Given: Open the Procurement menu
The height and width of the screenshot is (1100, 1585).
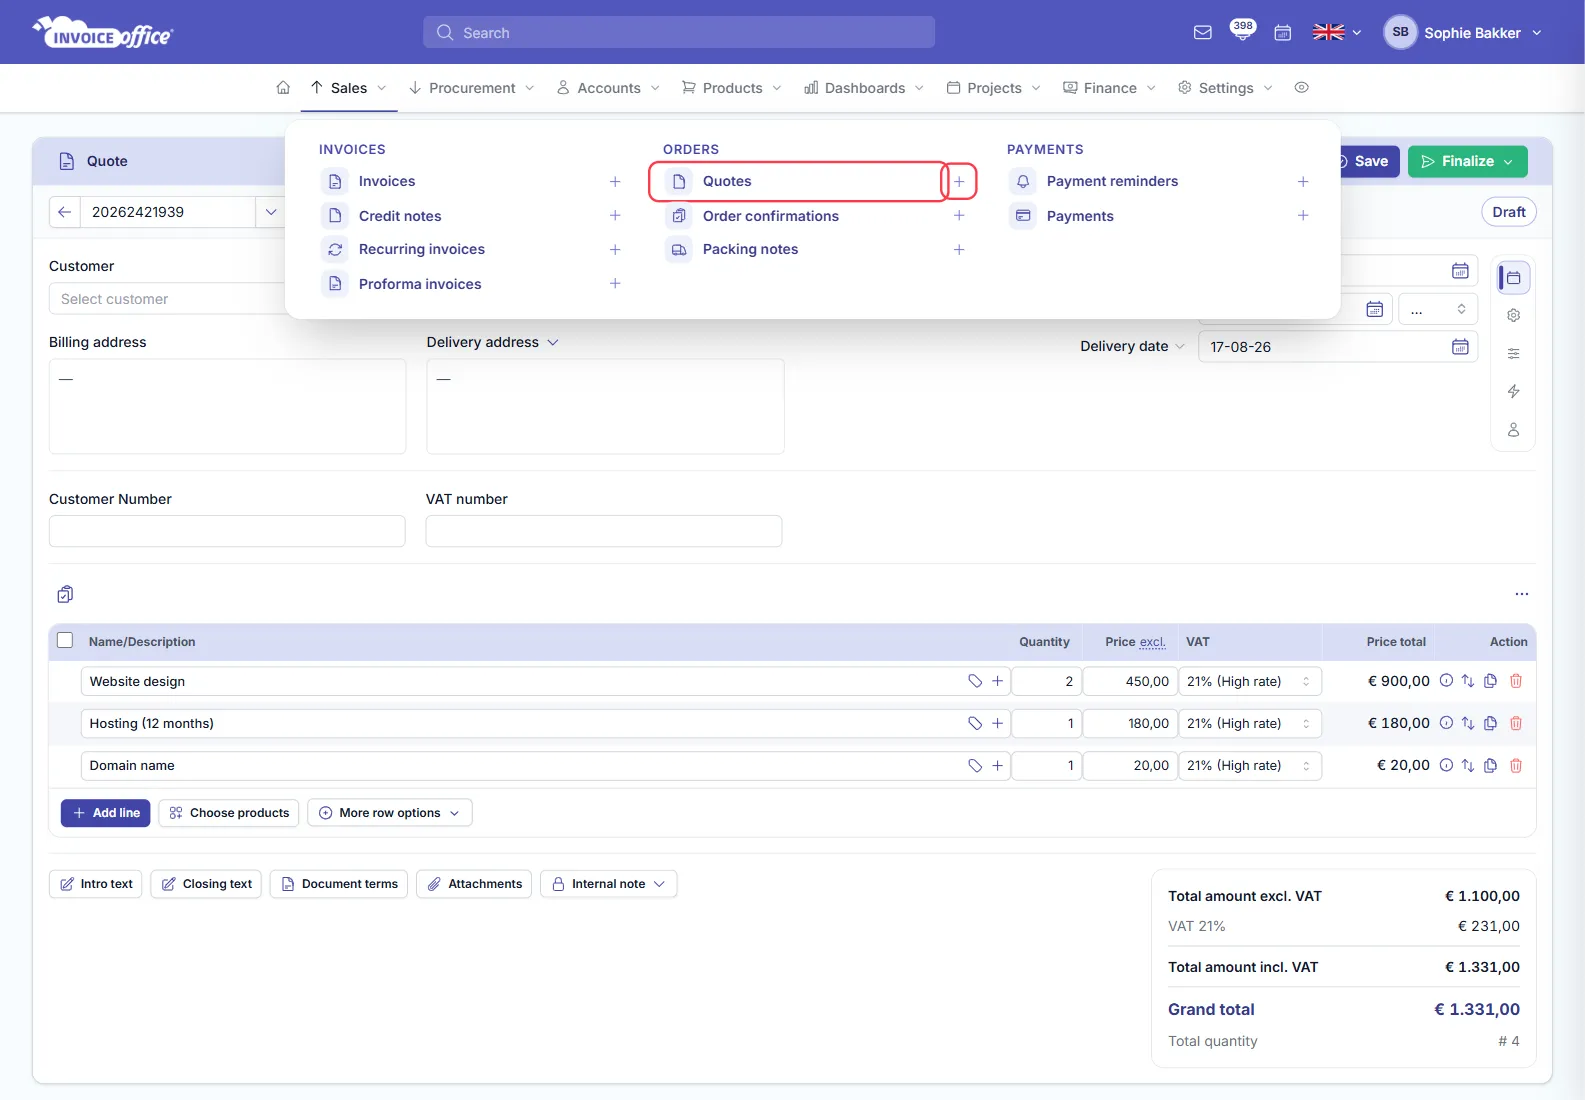Looking at the screenshot, I should 471,88.
